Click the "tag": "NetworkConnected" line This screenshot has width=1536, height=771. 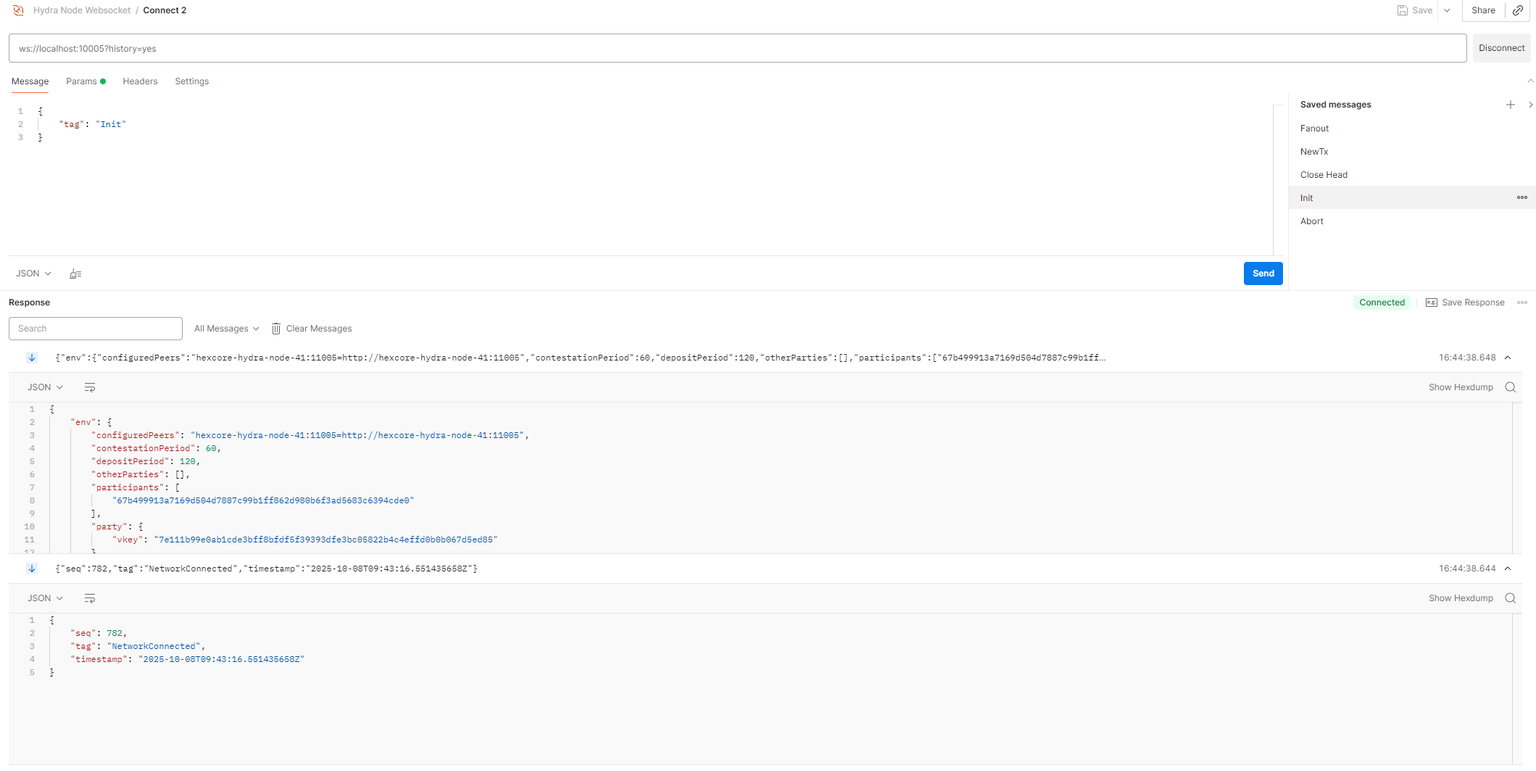[x=136, y=646]
